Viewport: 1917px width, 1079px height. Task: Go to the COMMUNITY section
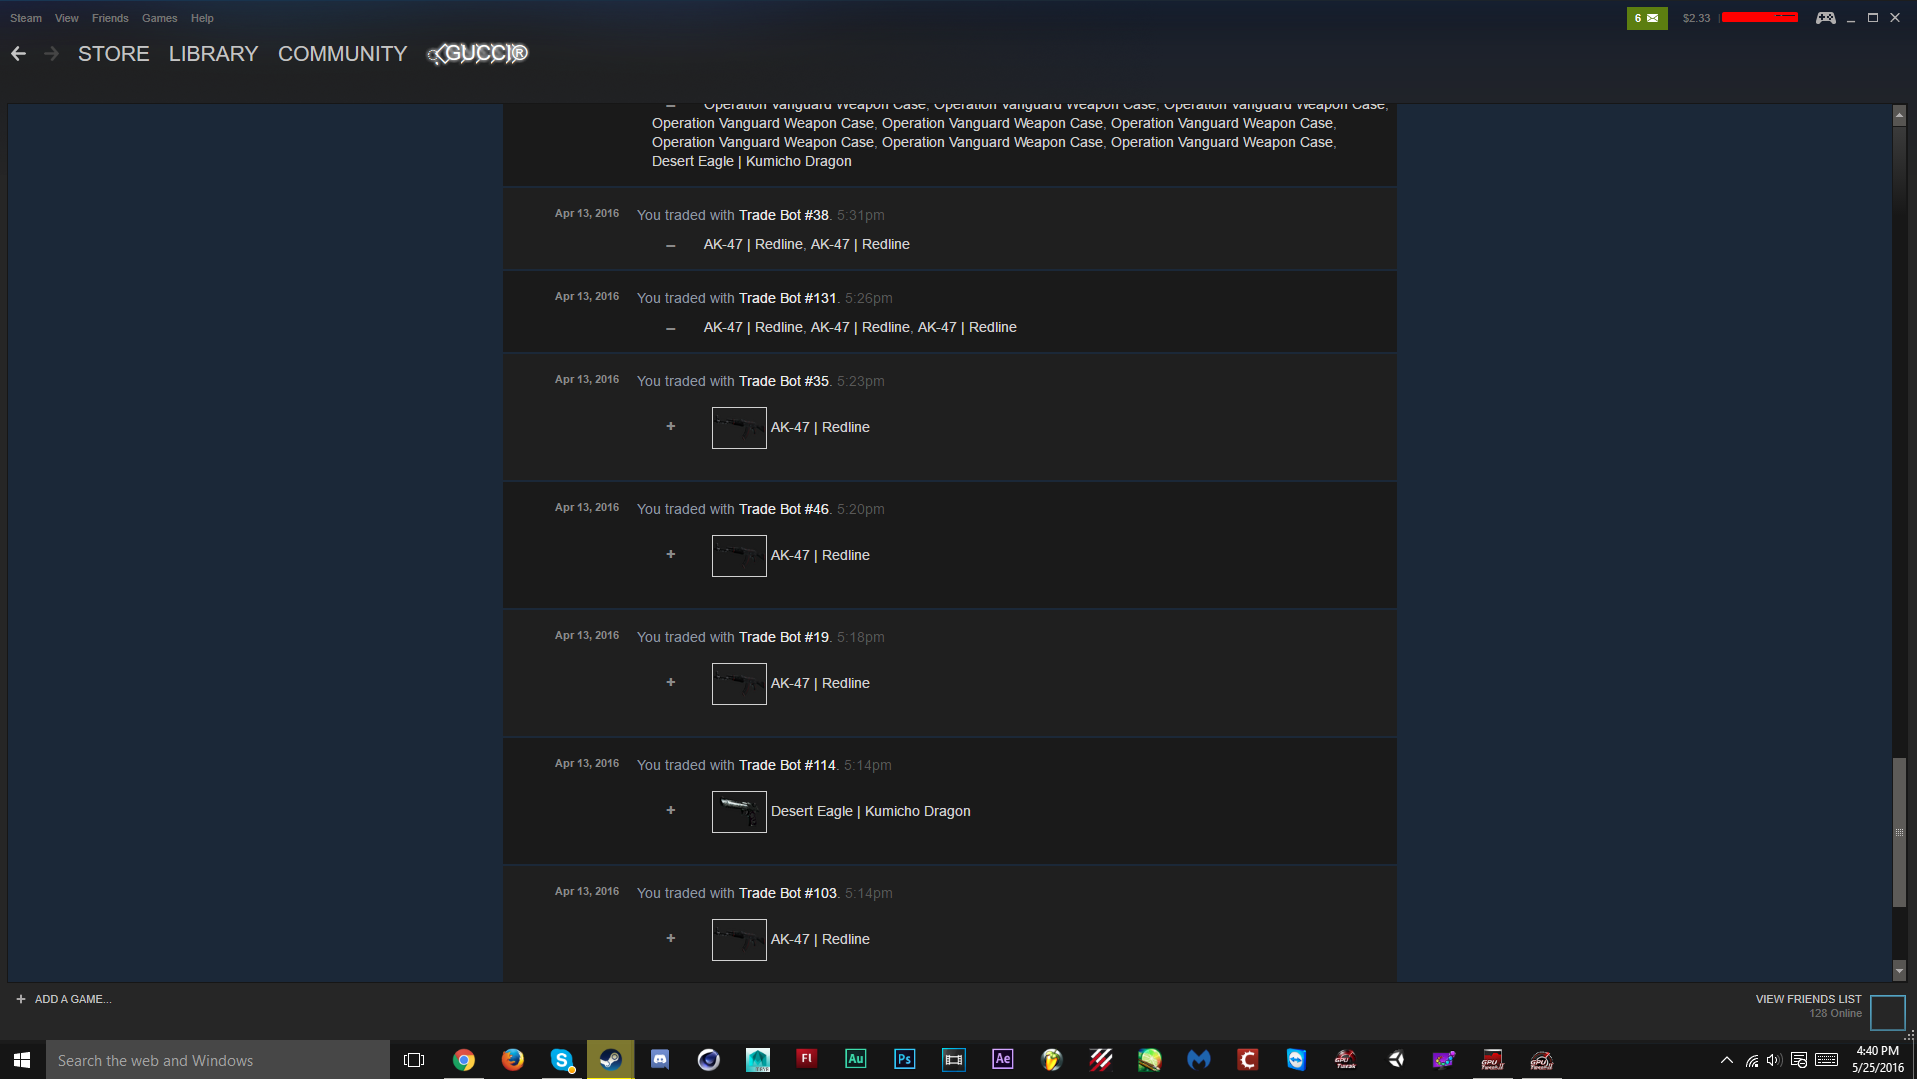(342, 54)
